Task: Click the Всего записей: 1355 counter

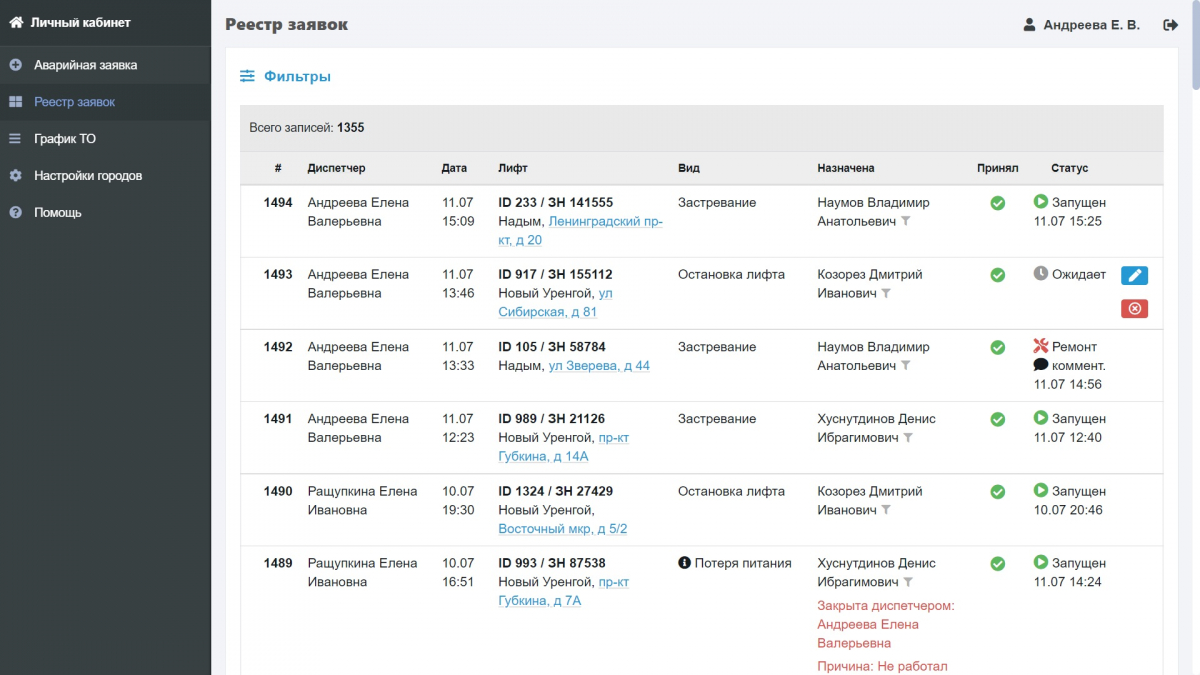Action: pos(307,128)
